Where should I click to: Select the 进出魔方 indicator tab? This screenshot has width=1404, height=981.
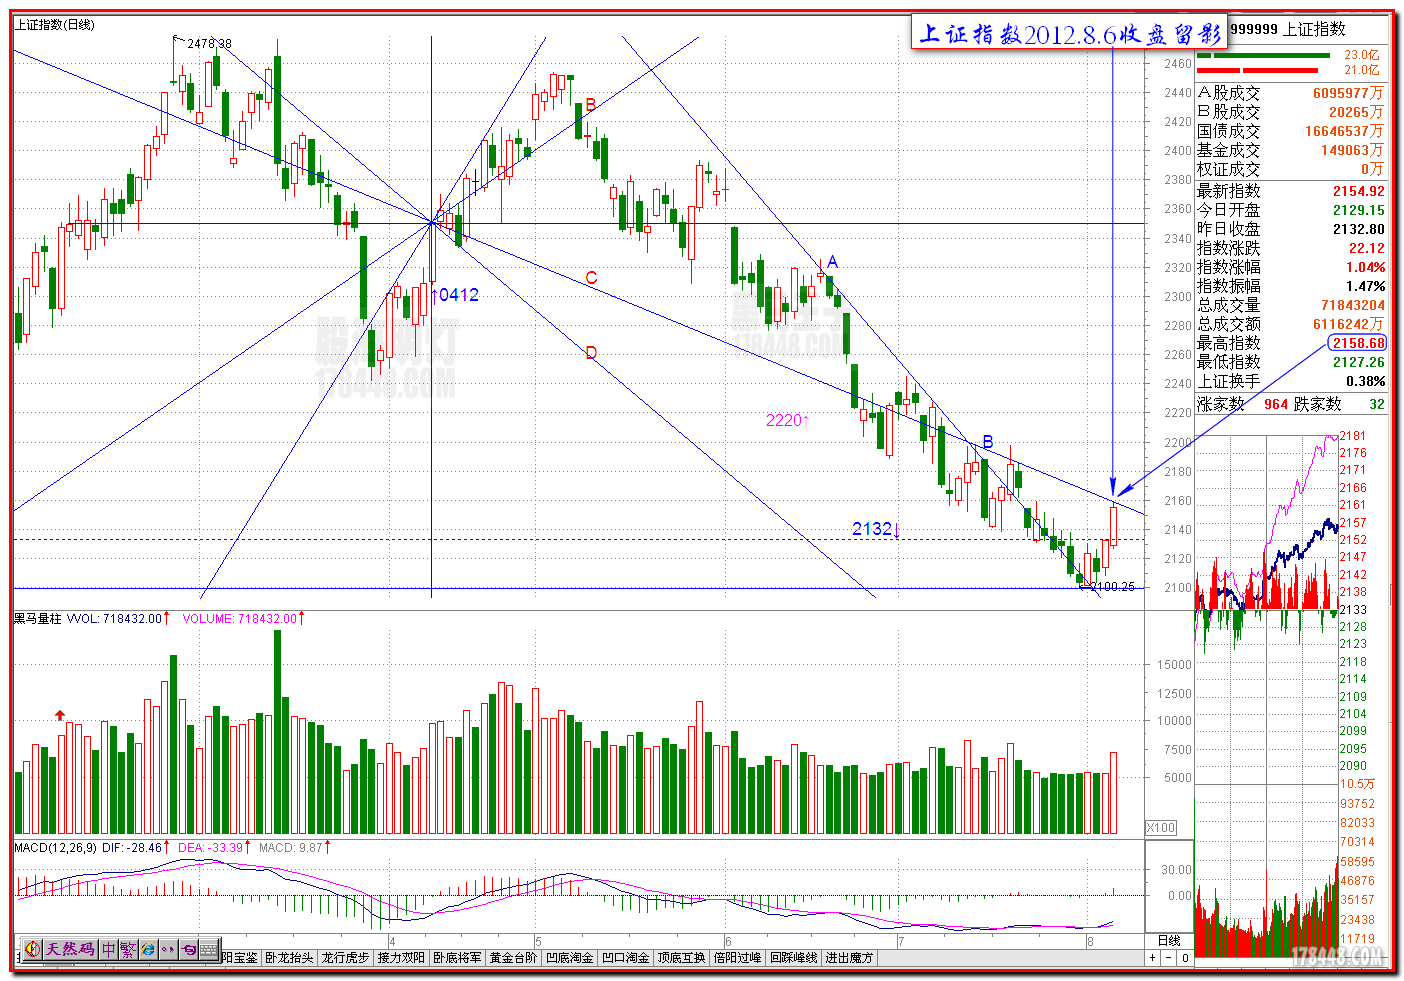tap(849, 958)
